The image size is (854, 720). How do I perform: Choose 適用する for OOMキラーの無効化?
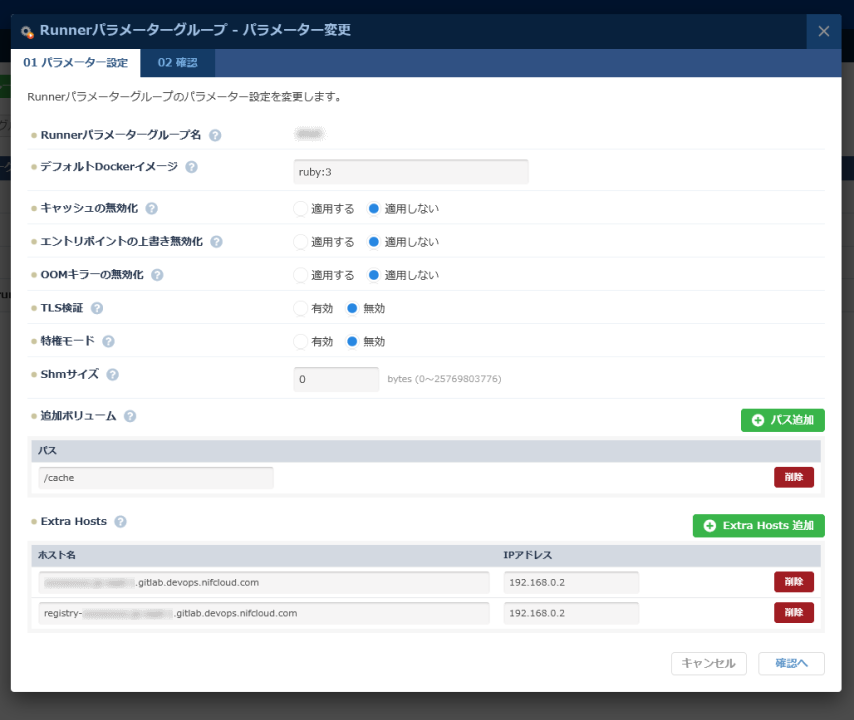point(300,275)
